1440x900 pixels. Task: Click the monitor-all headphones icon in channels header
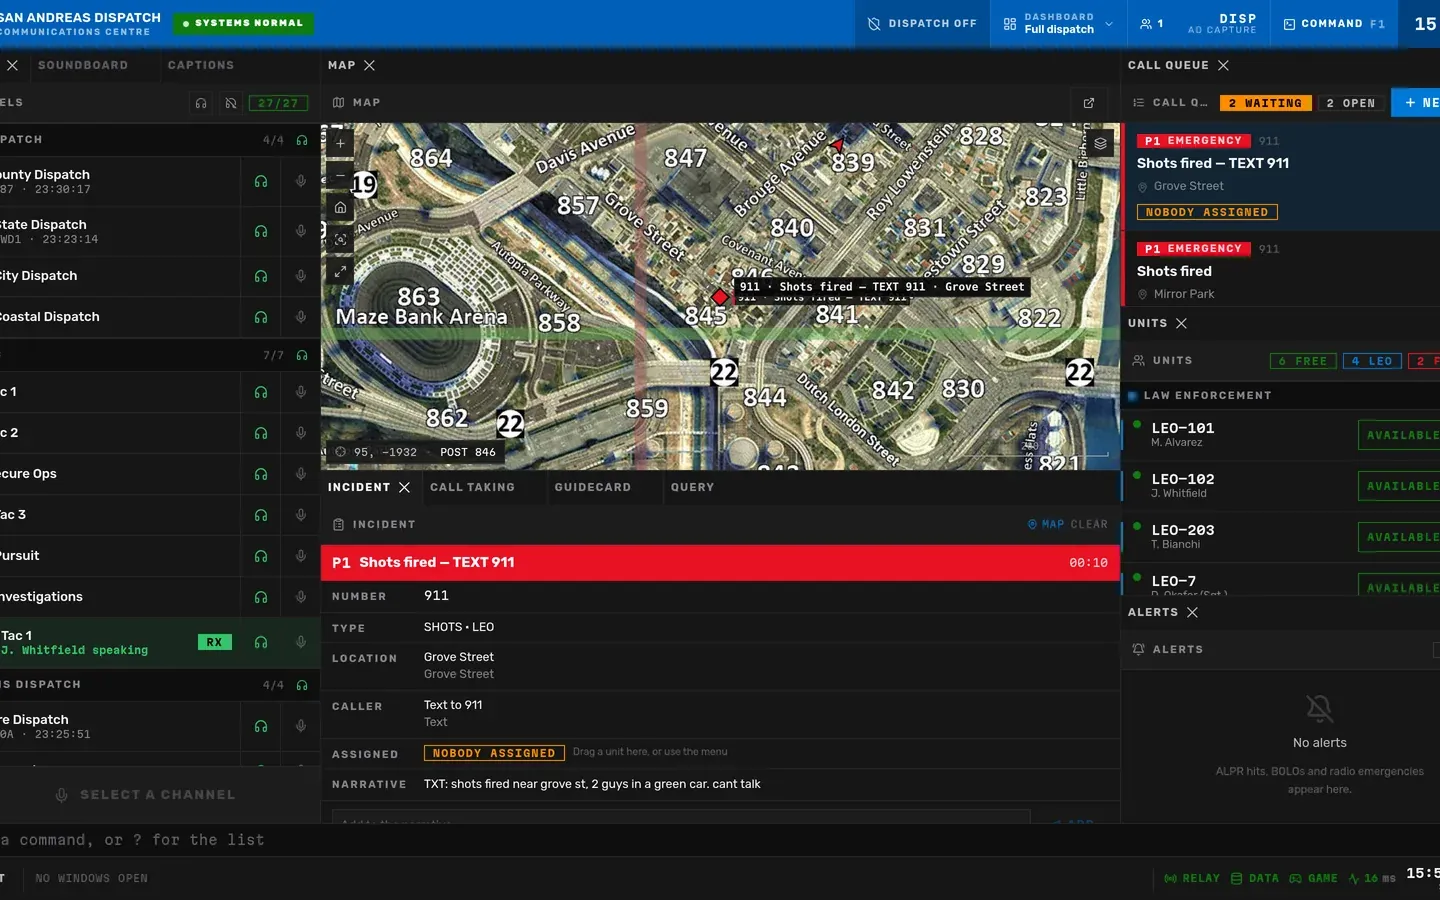(x=201, y=103)
